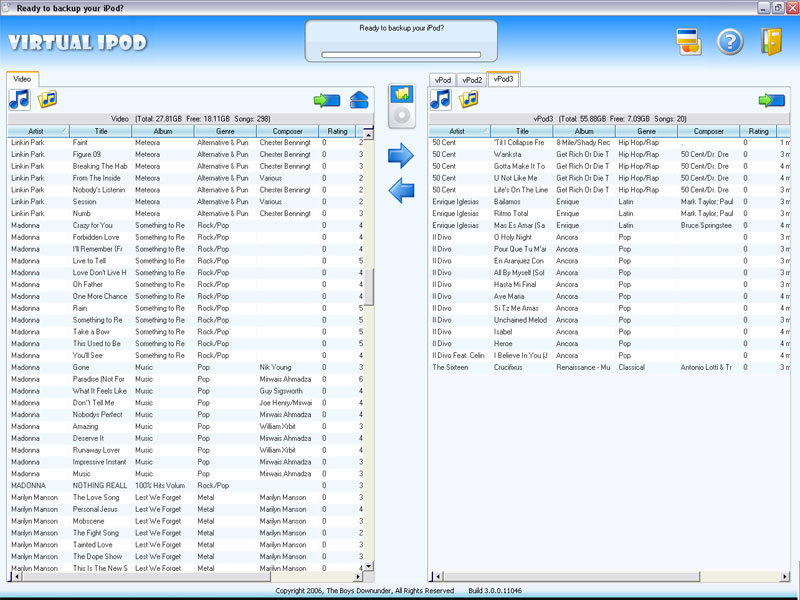Select Madonna 'Live to Tell' row
The image size is (800, 600).
pyautogui.click(x=186, y=261)
